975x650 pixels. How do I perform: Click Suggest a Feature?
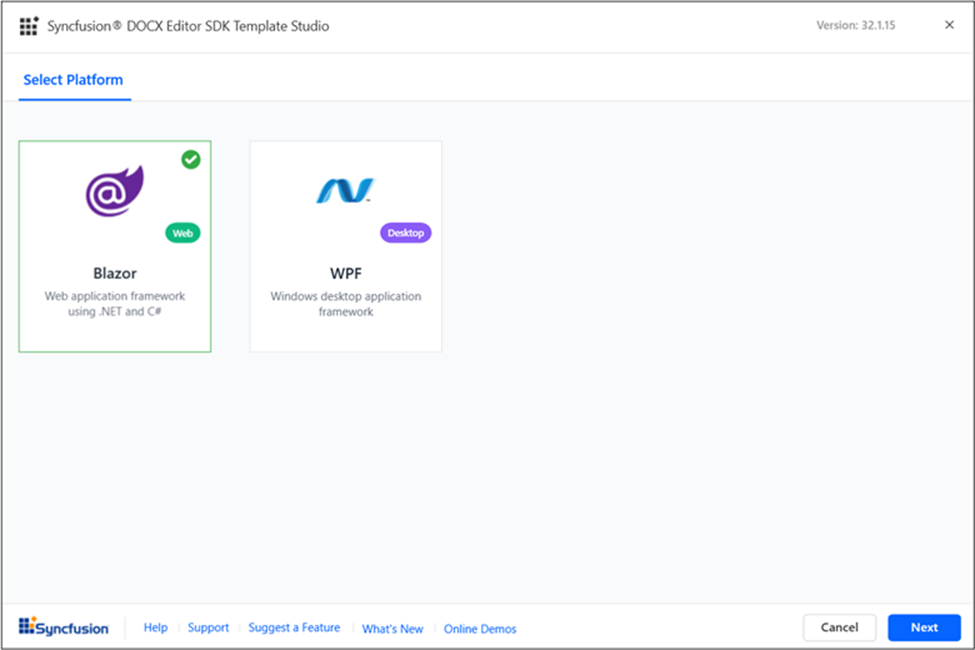tap(294, 628)
